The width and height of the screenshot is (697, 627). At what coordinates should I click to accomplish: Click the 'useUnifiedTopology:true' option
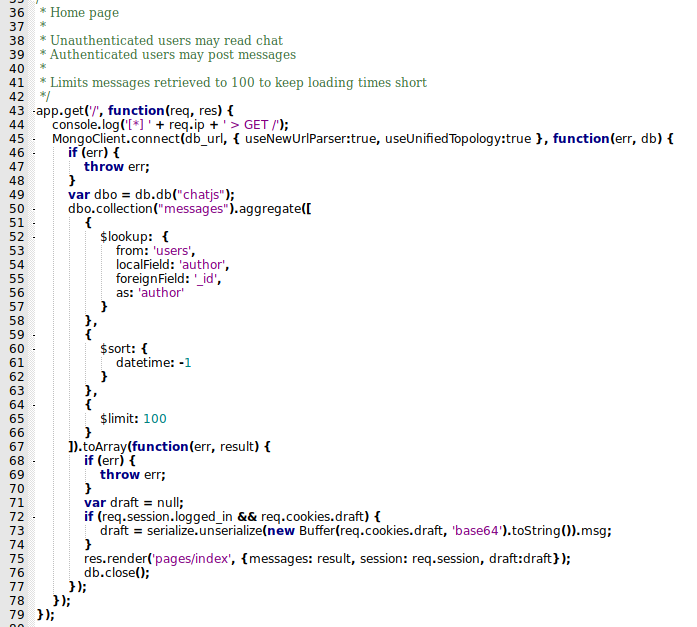[458, 139]
